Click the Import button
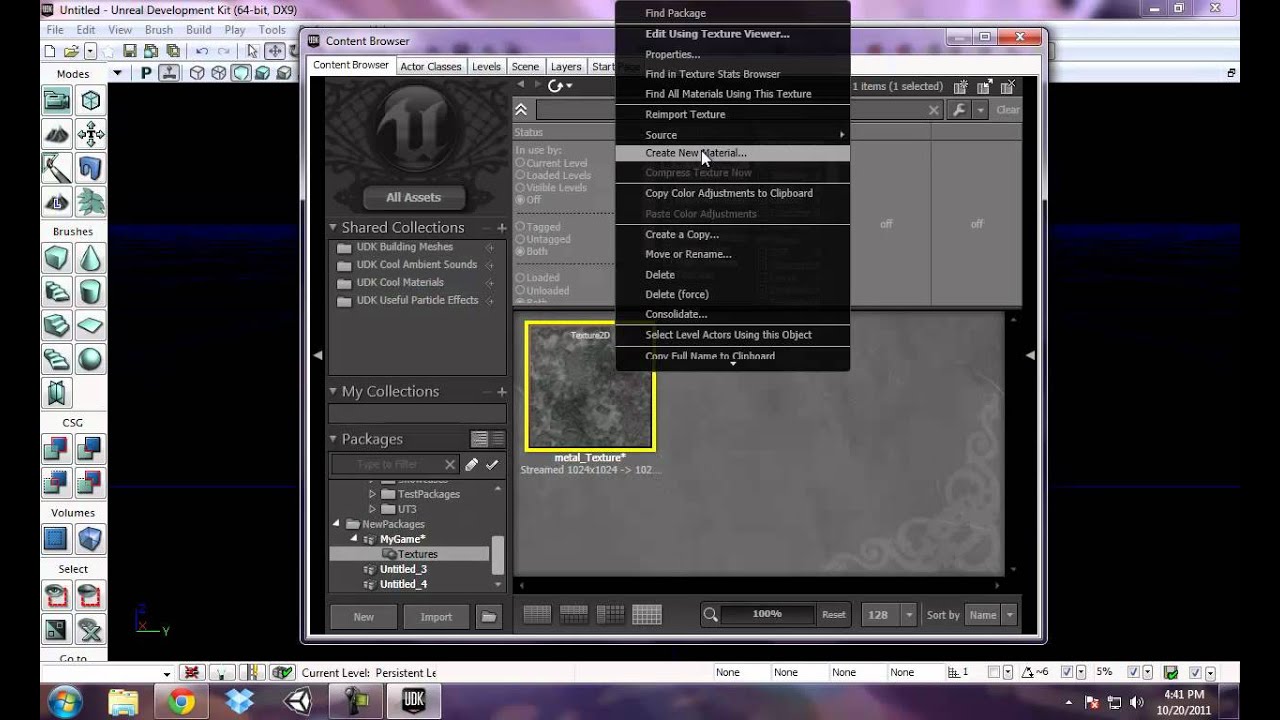Screen dimensions: 1280x720 tap(436, 617)
